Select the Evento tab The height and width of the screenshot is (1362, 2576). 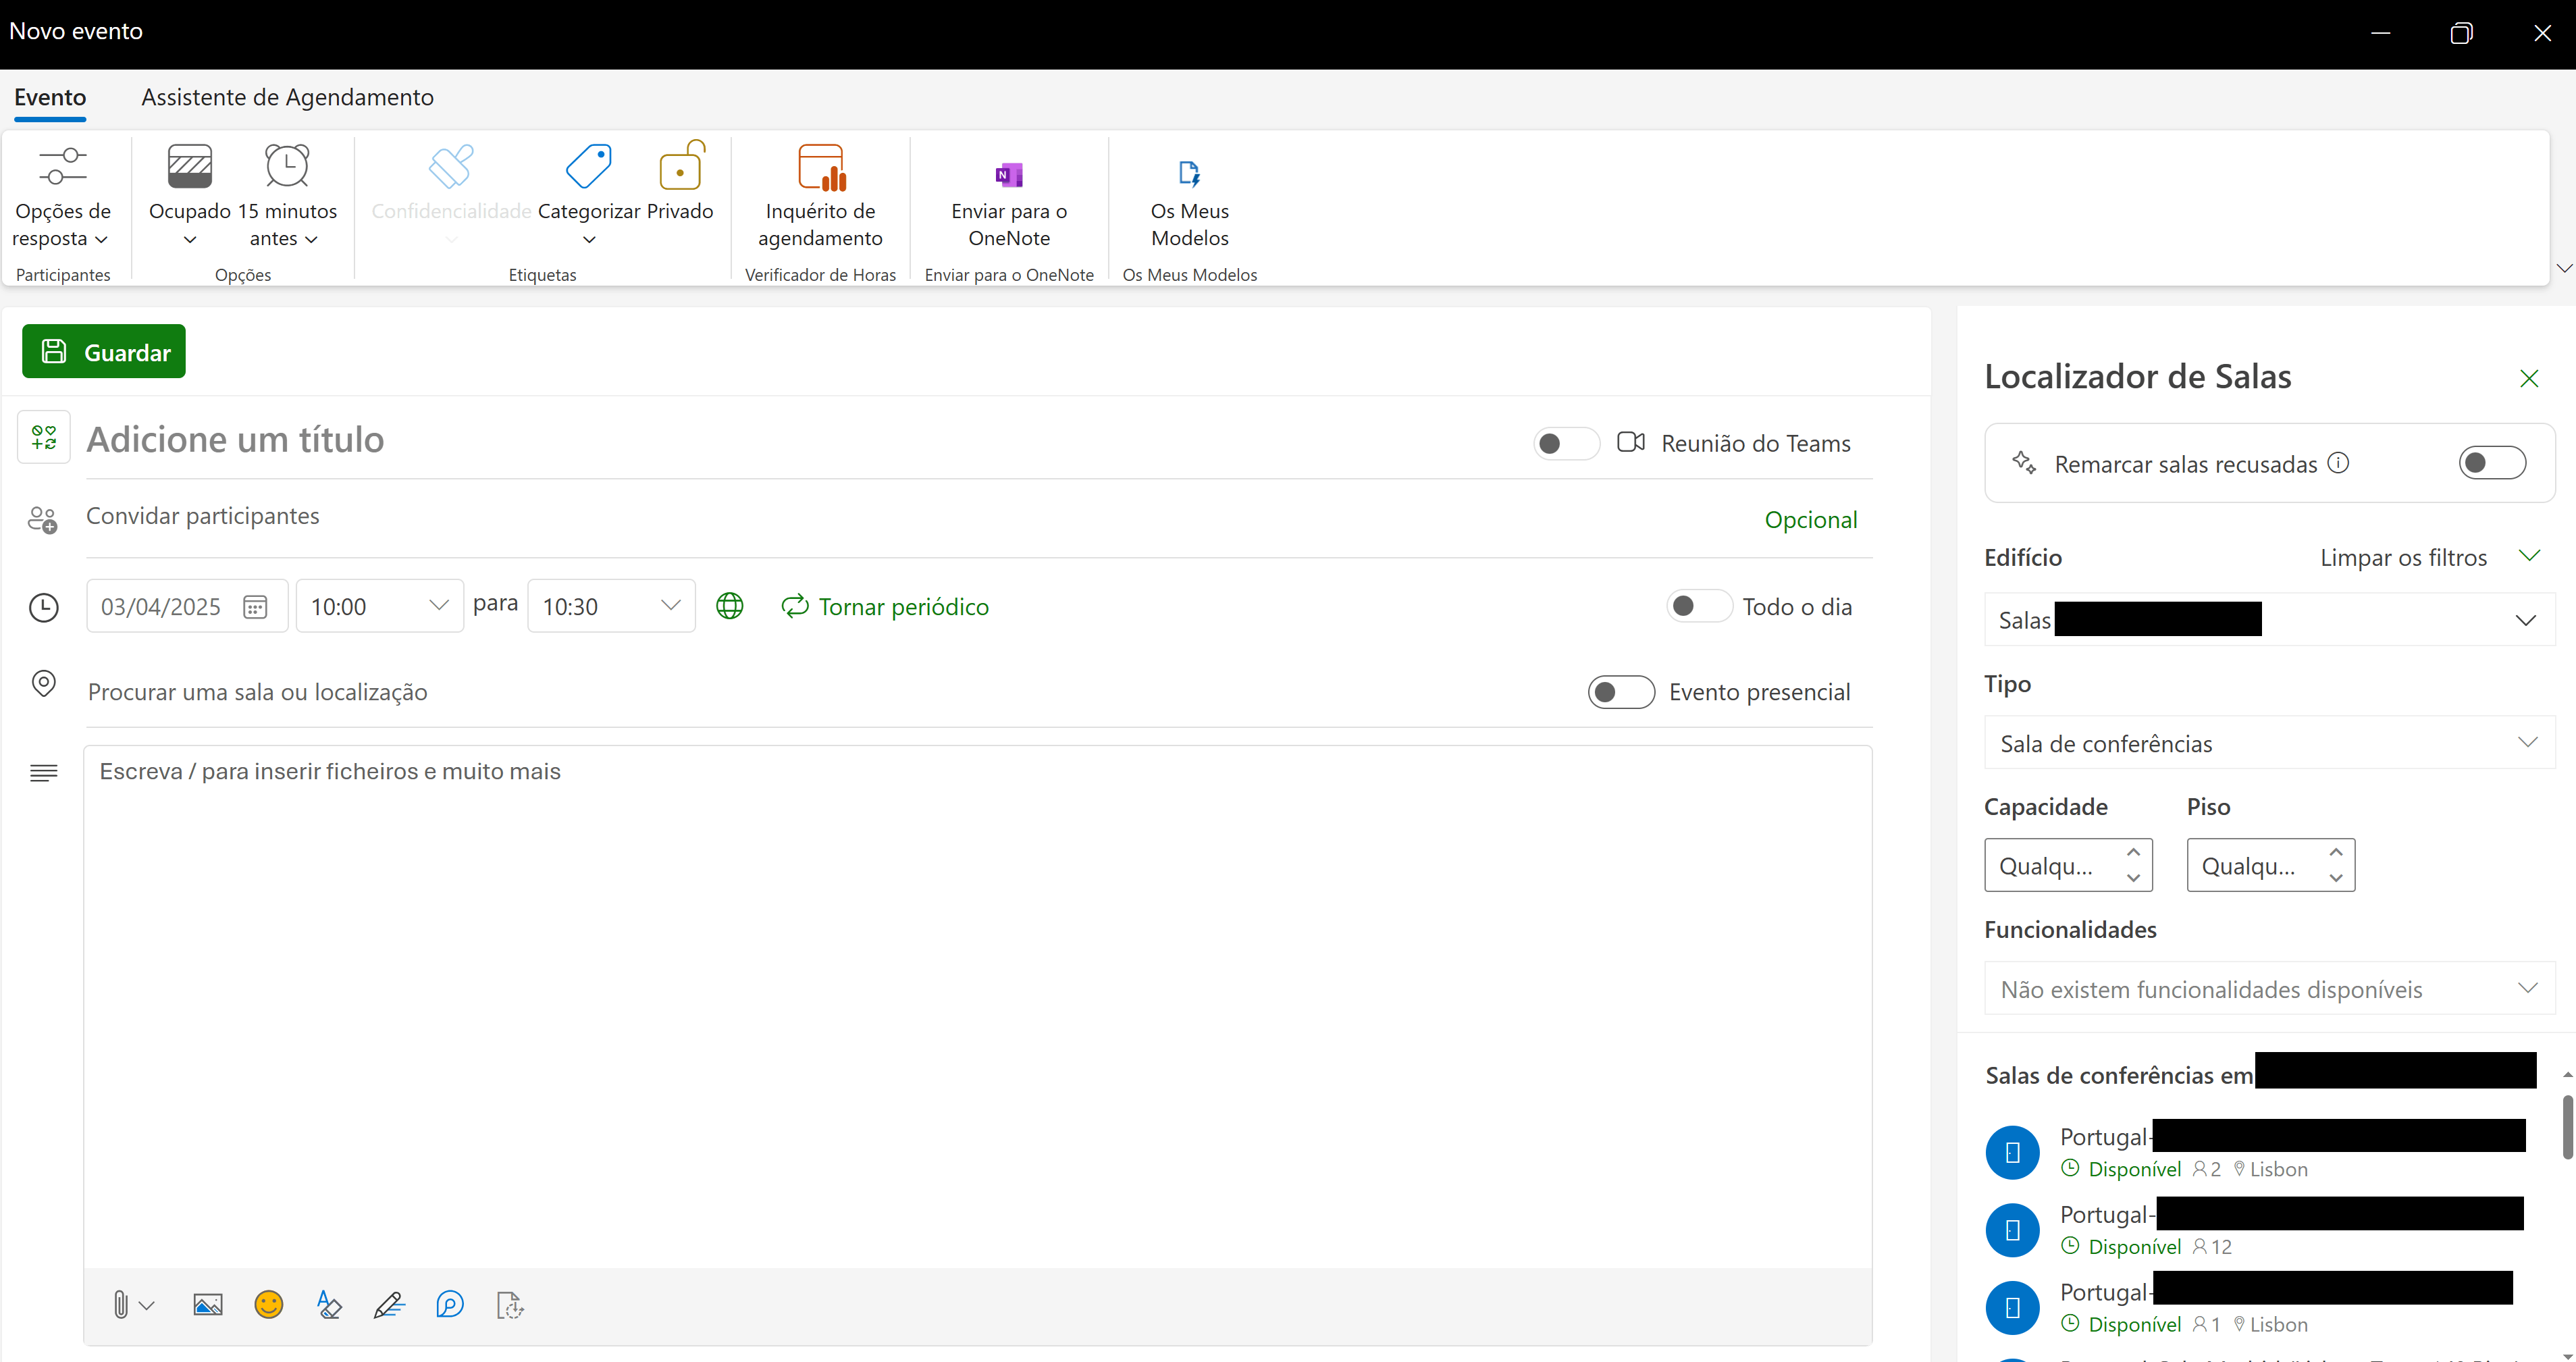pos(50,97)
